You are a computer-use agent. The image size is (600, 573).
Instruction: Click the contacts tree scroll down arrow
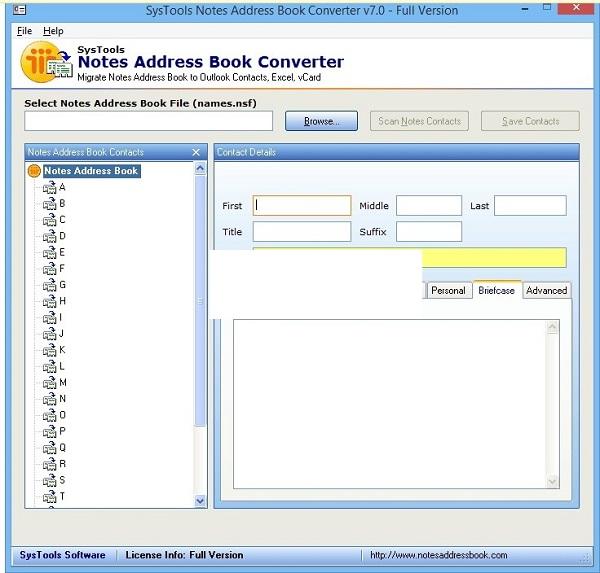coord(200,500)
